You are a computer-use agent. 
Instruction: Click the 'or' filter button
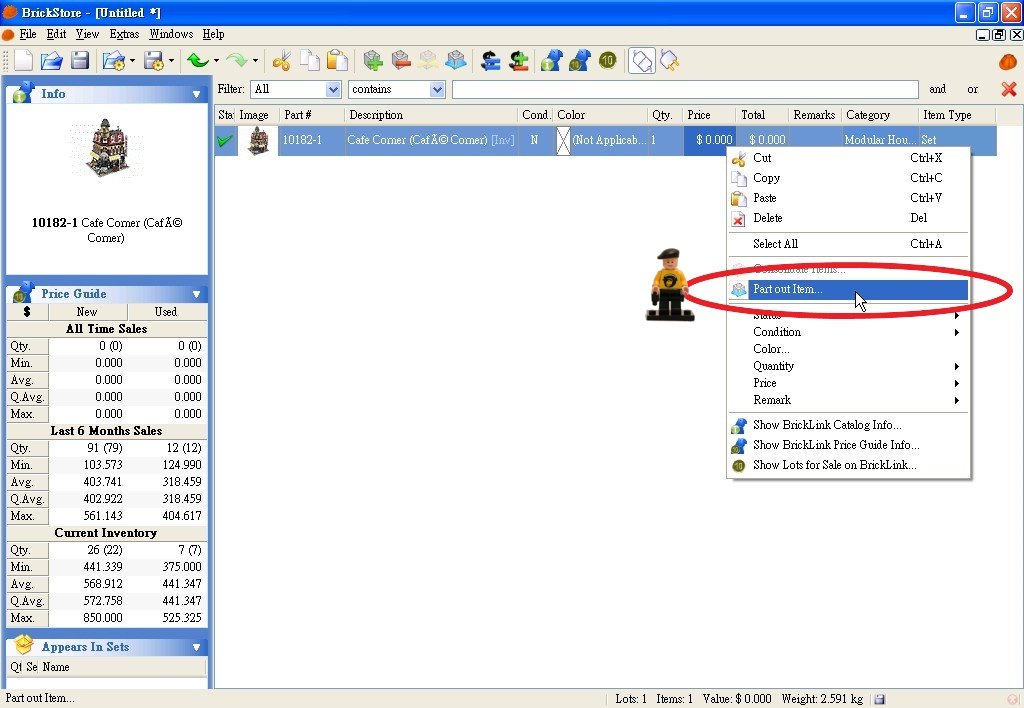pos(972,89)
